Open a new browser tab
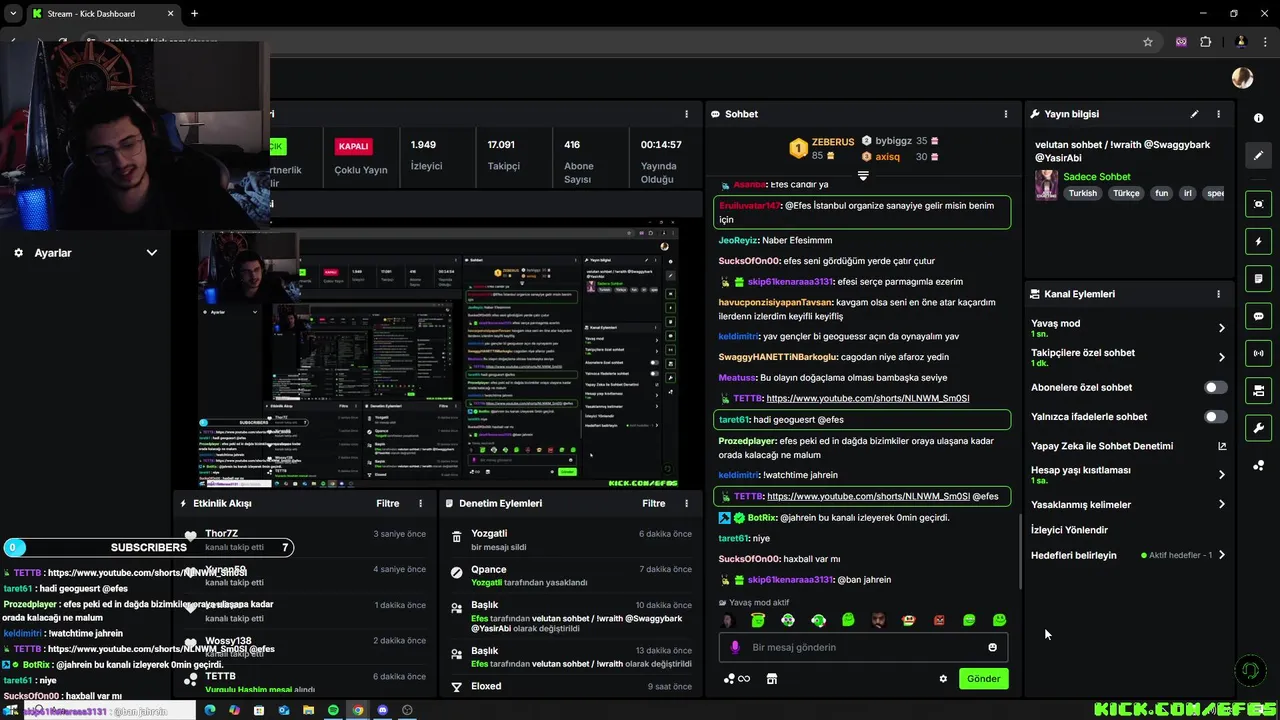 tap(194, 14)
